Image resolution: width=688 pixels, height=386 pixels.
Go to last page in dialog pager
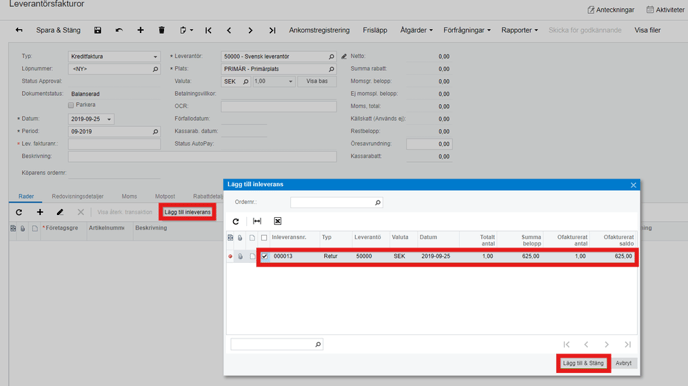pos(628,345)
